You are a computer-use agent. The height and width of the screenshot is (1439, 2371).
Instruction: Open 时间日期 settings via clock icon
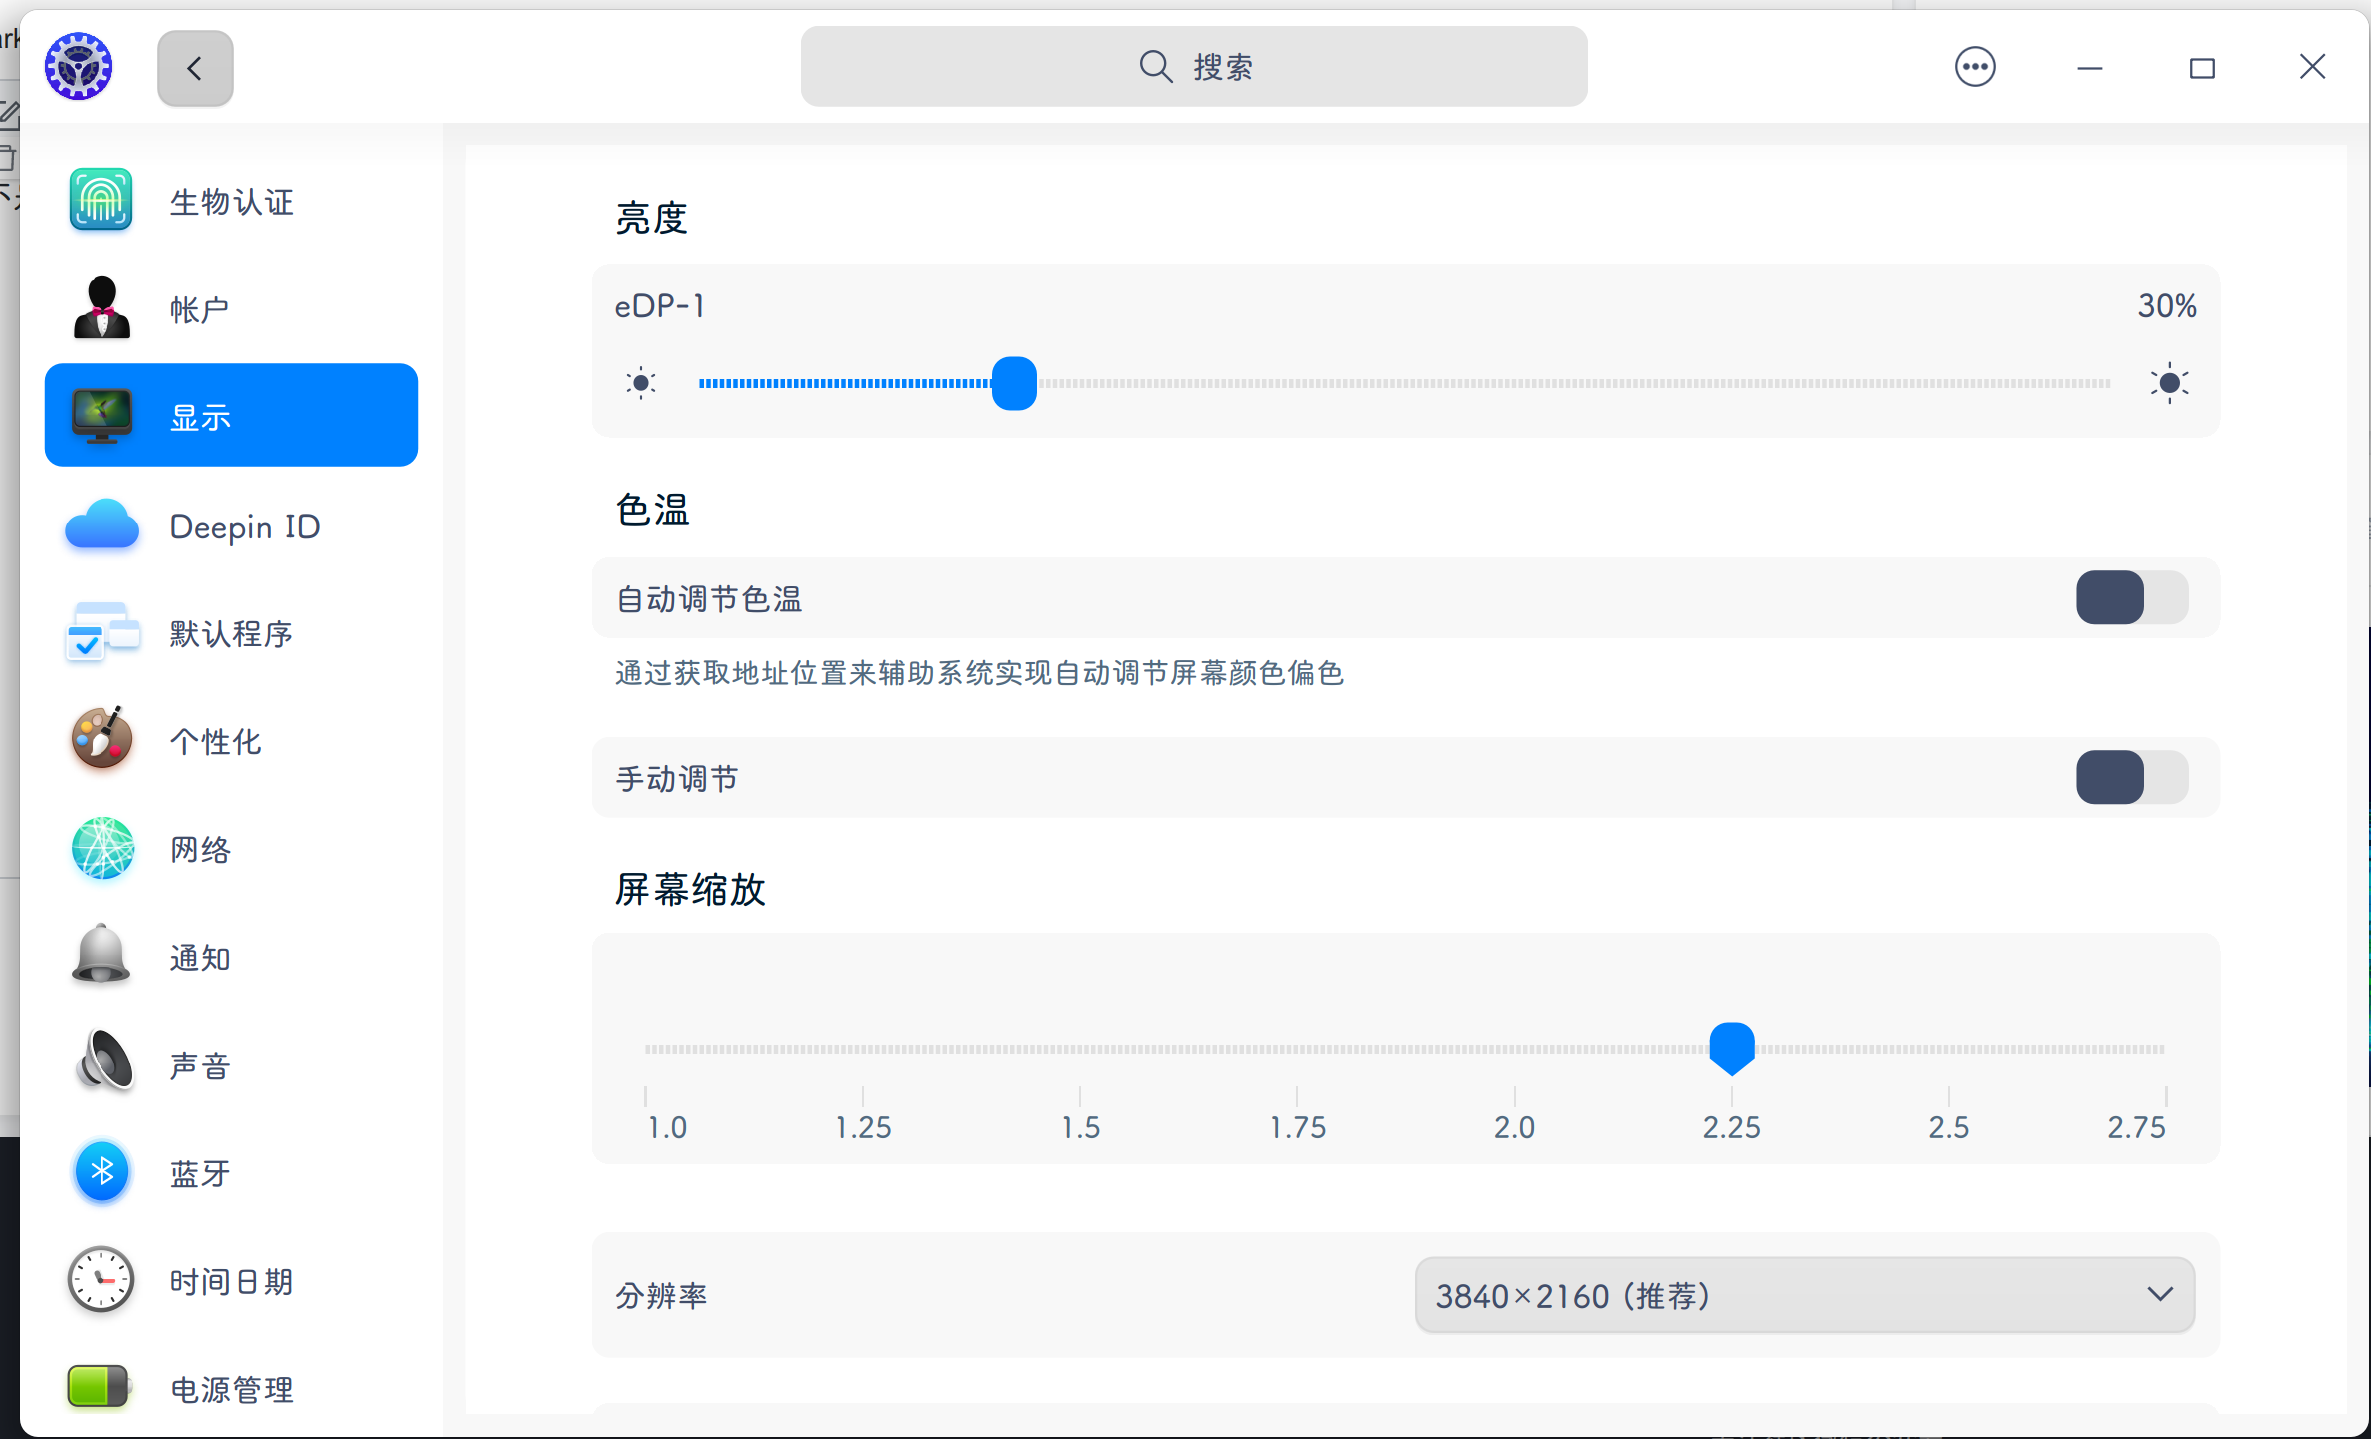point(101,1280)
